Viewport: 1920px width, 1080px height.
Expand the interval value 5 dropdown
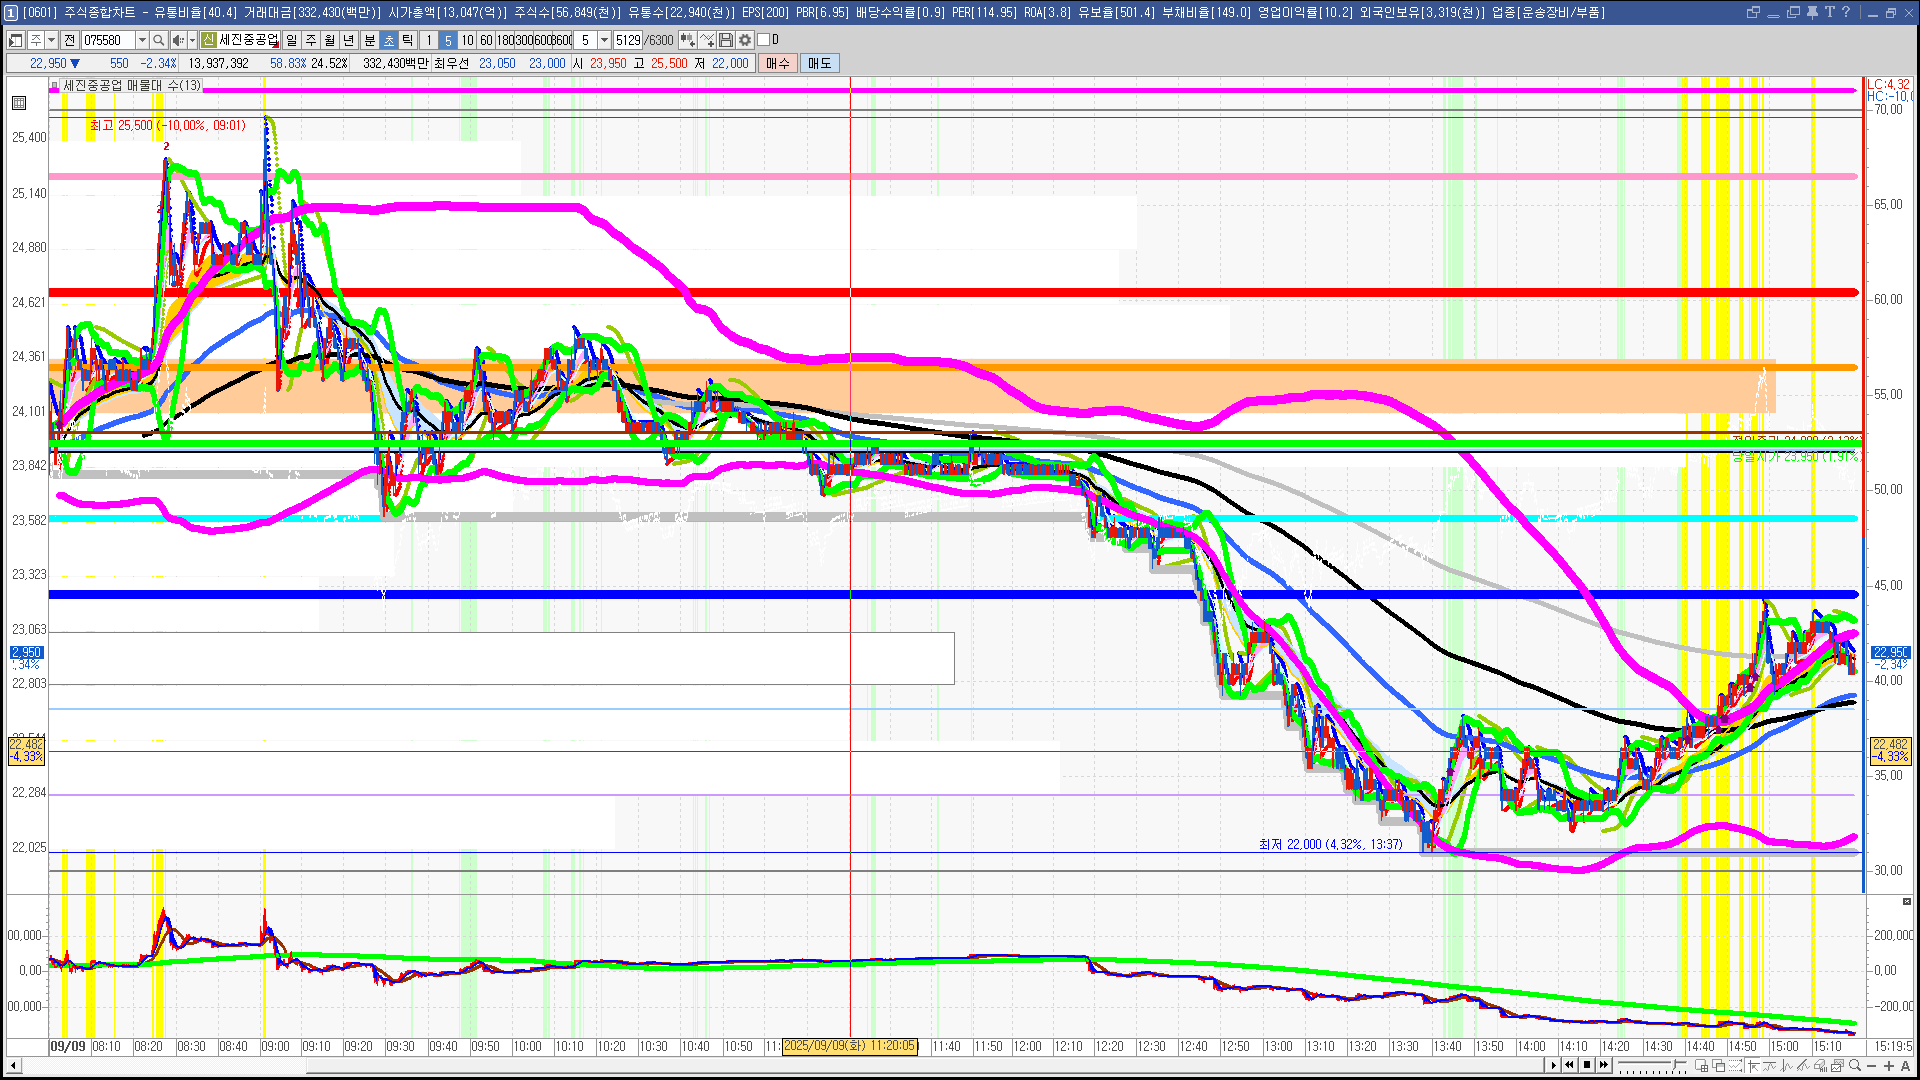coord(604,40)
